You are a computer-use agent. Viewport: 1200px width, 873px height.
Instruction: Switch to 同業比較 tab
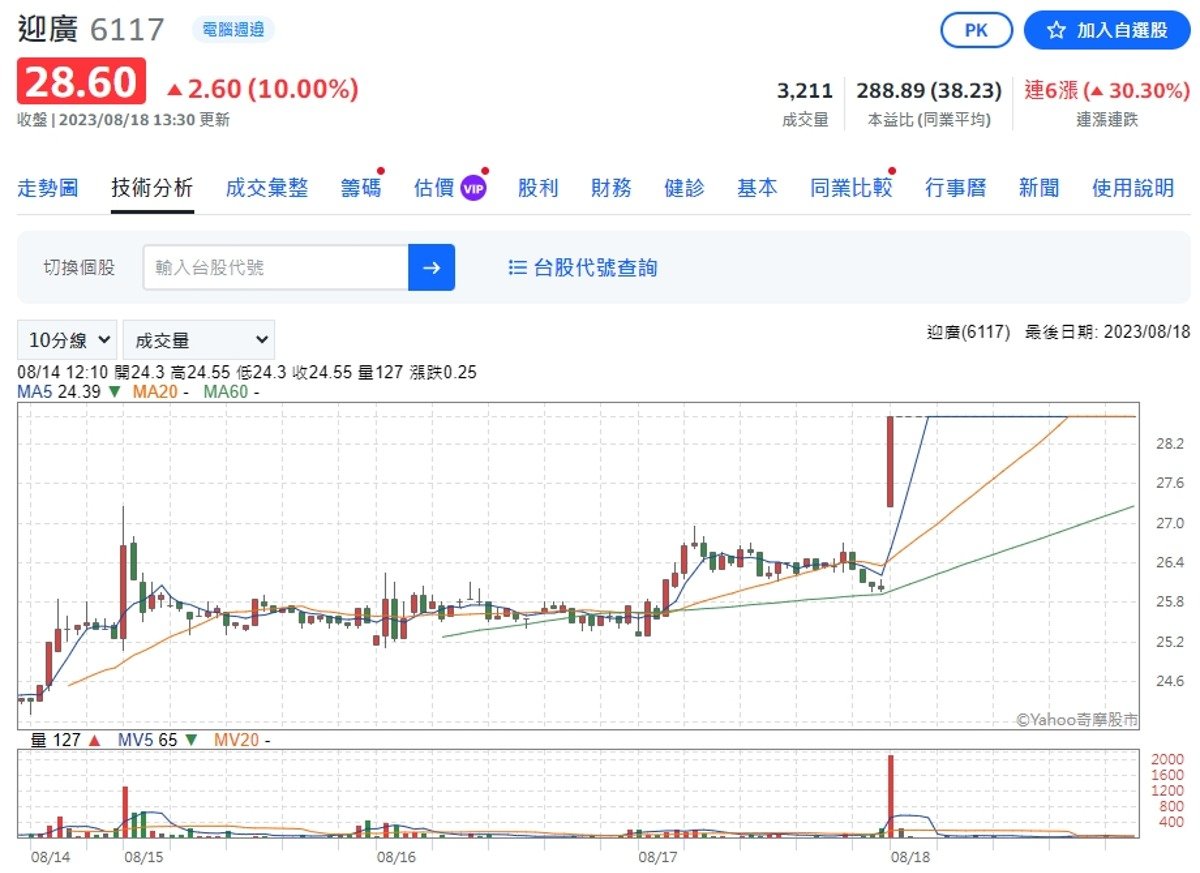pyautogui.click(x=851, y=187)
